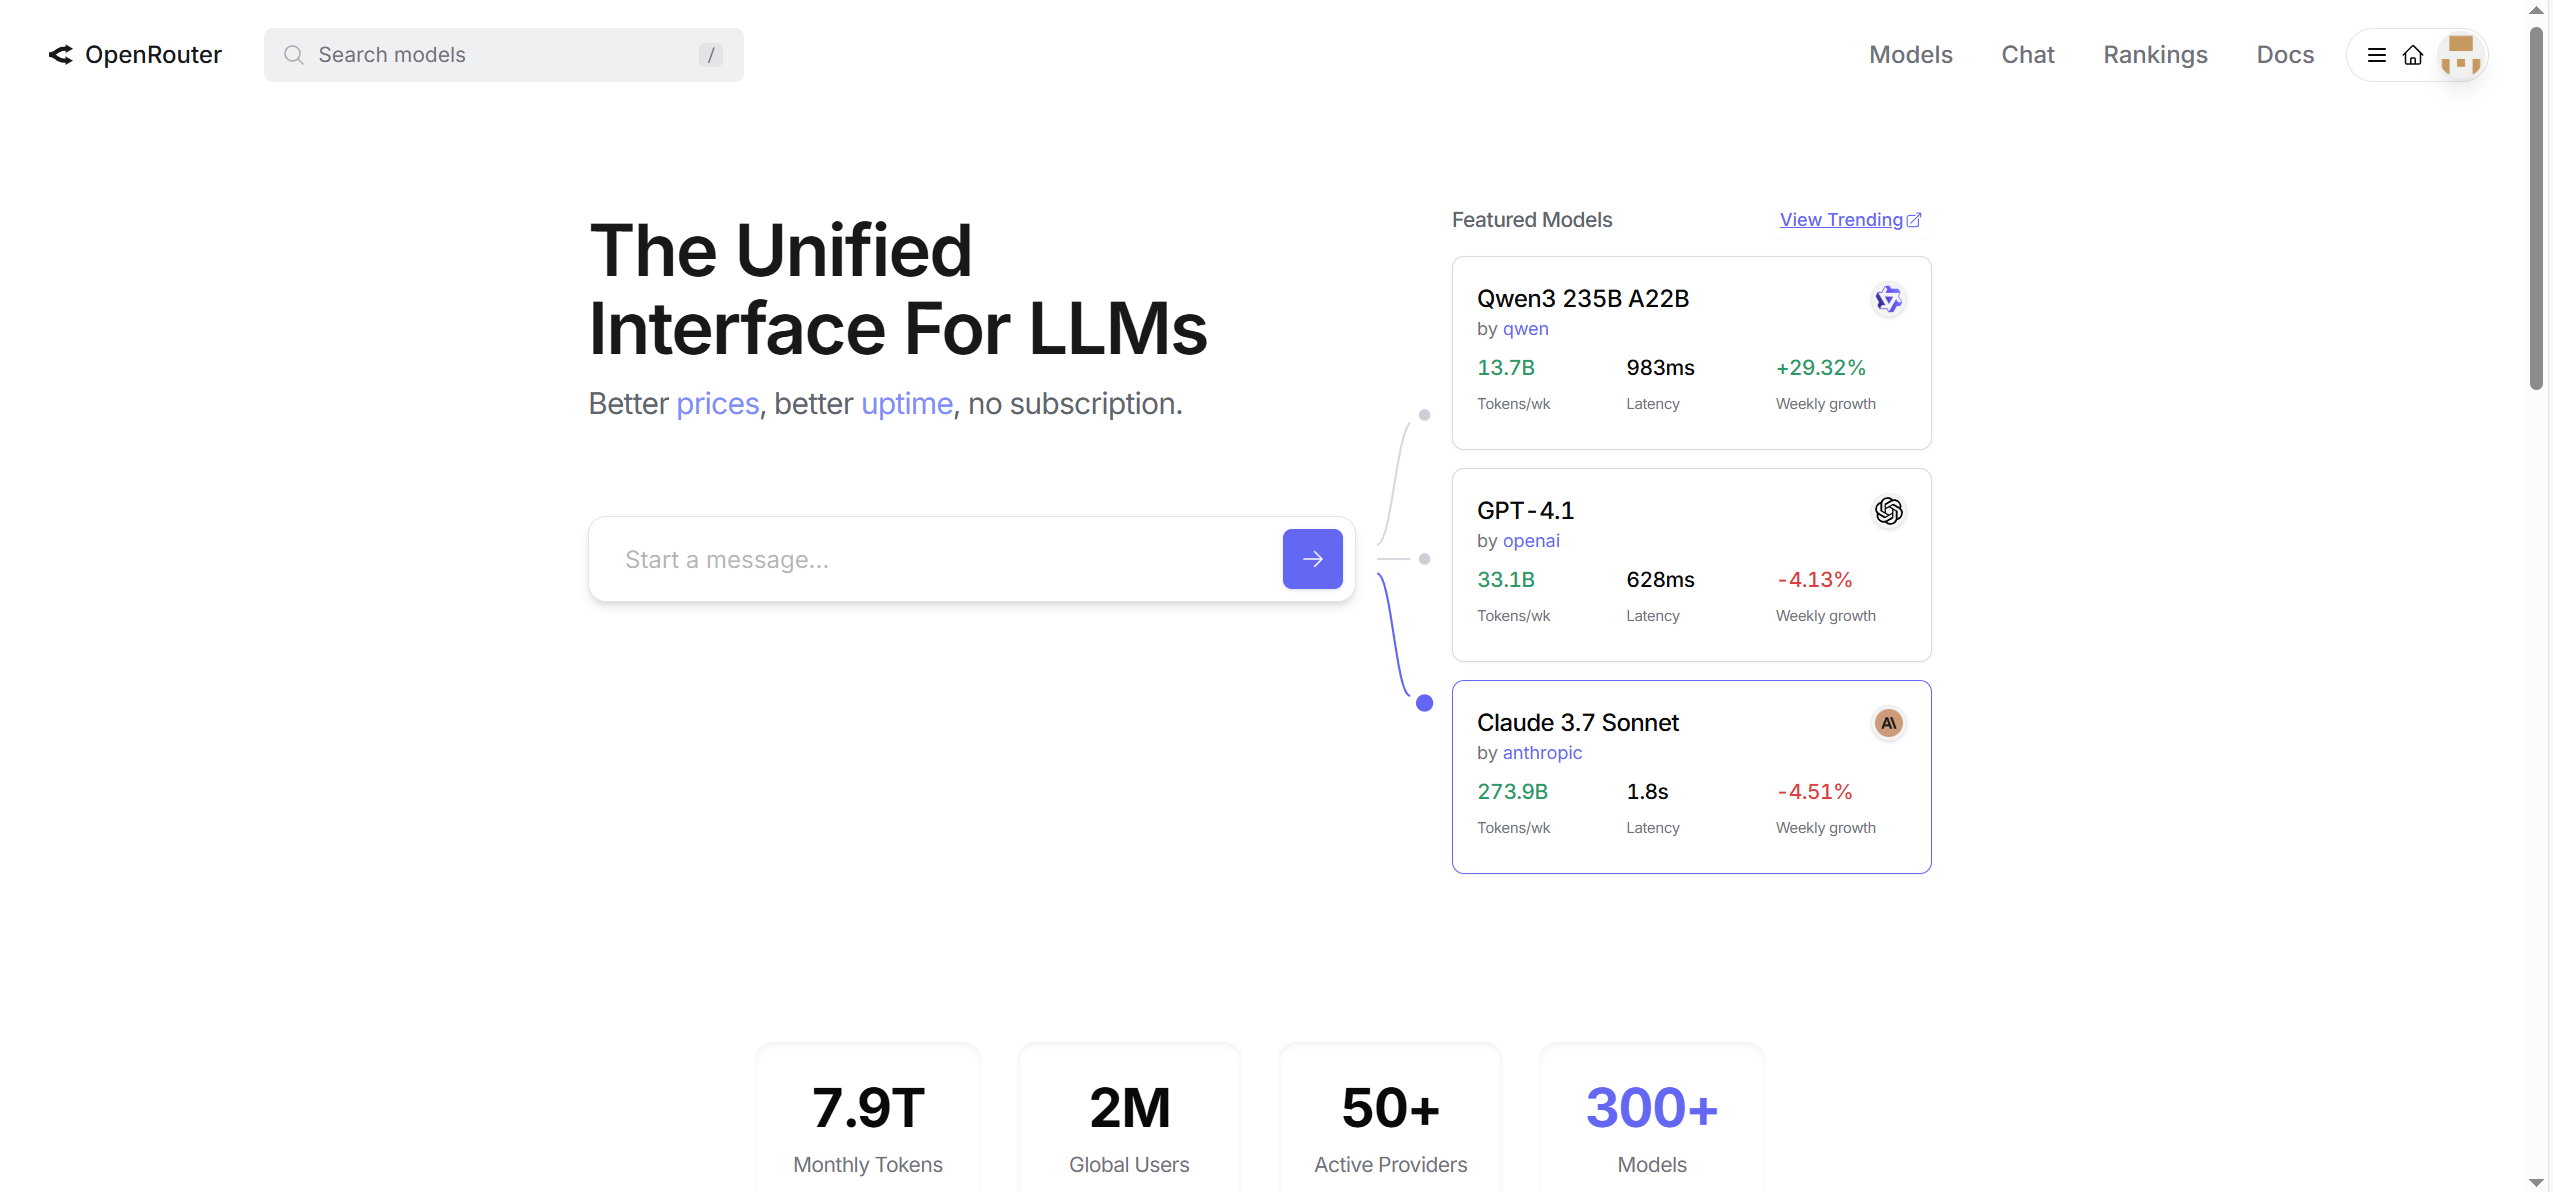This screenshot has height=1192, width=2553.
Task: Open the qwen provider link
Action: tap(1525, 329)
